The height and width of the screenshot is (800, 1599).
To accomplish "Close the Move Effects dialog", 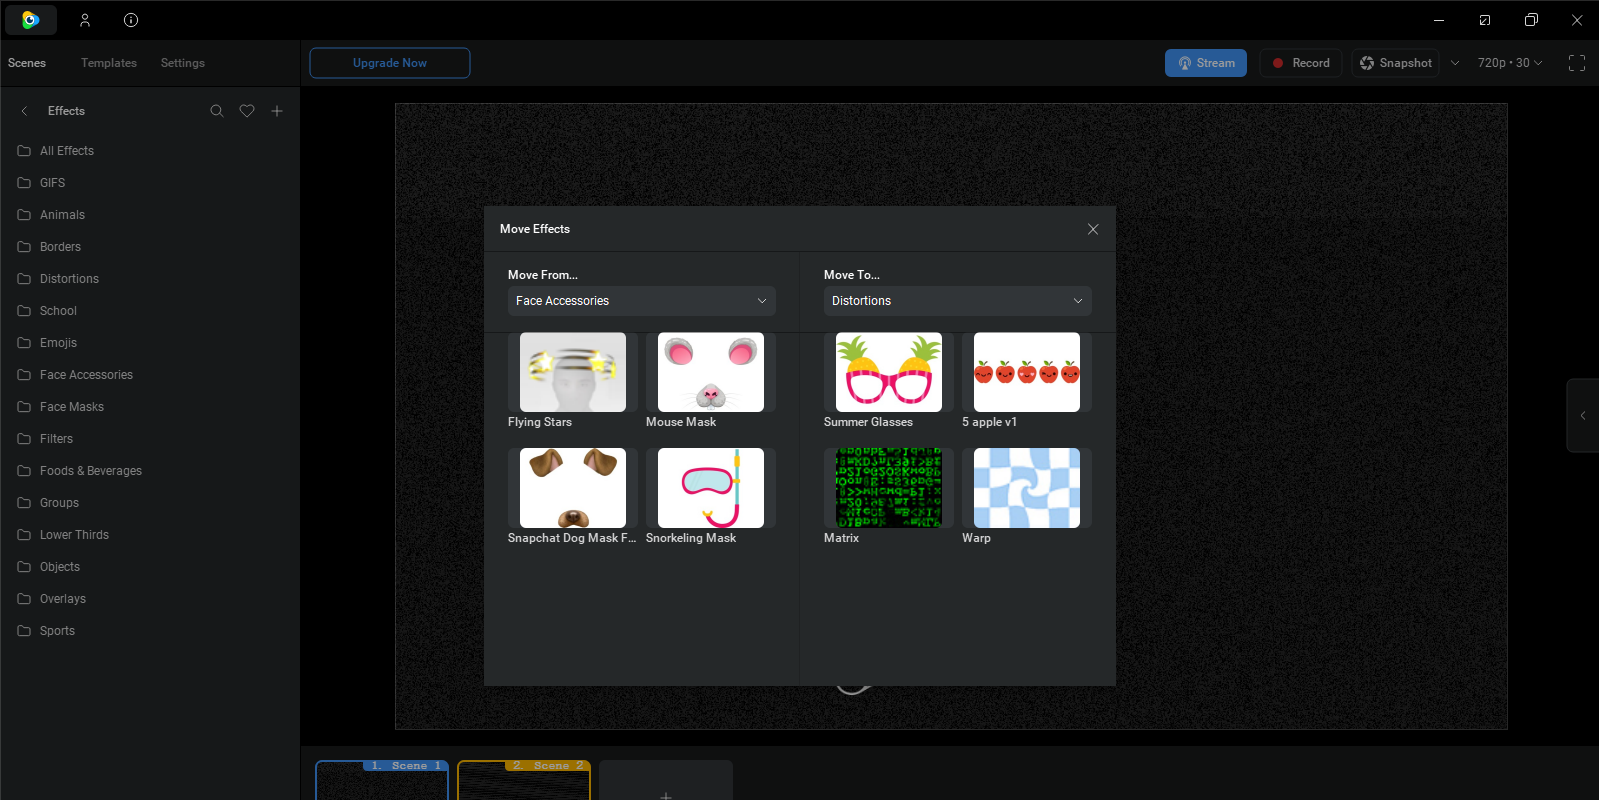I will [x=1093, y=229].
